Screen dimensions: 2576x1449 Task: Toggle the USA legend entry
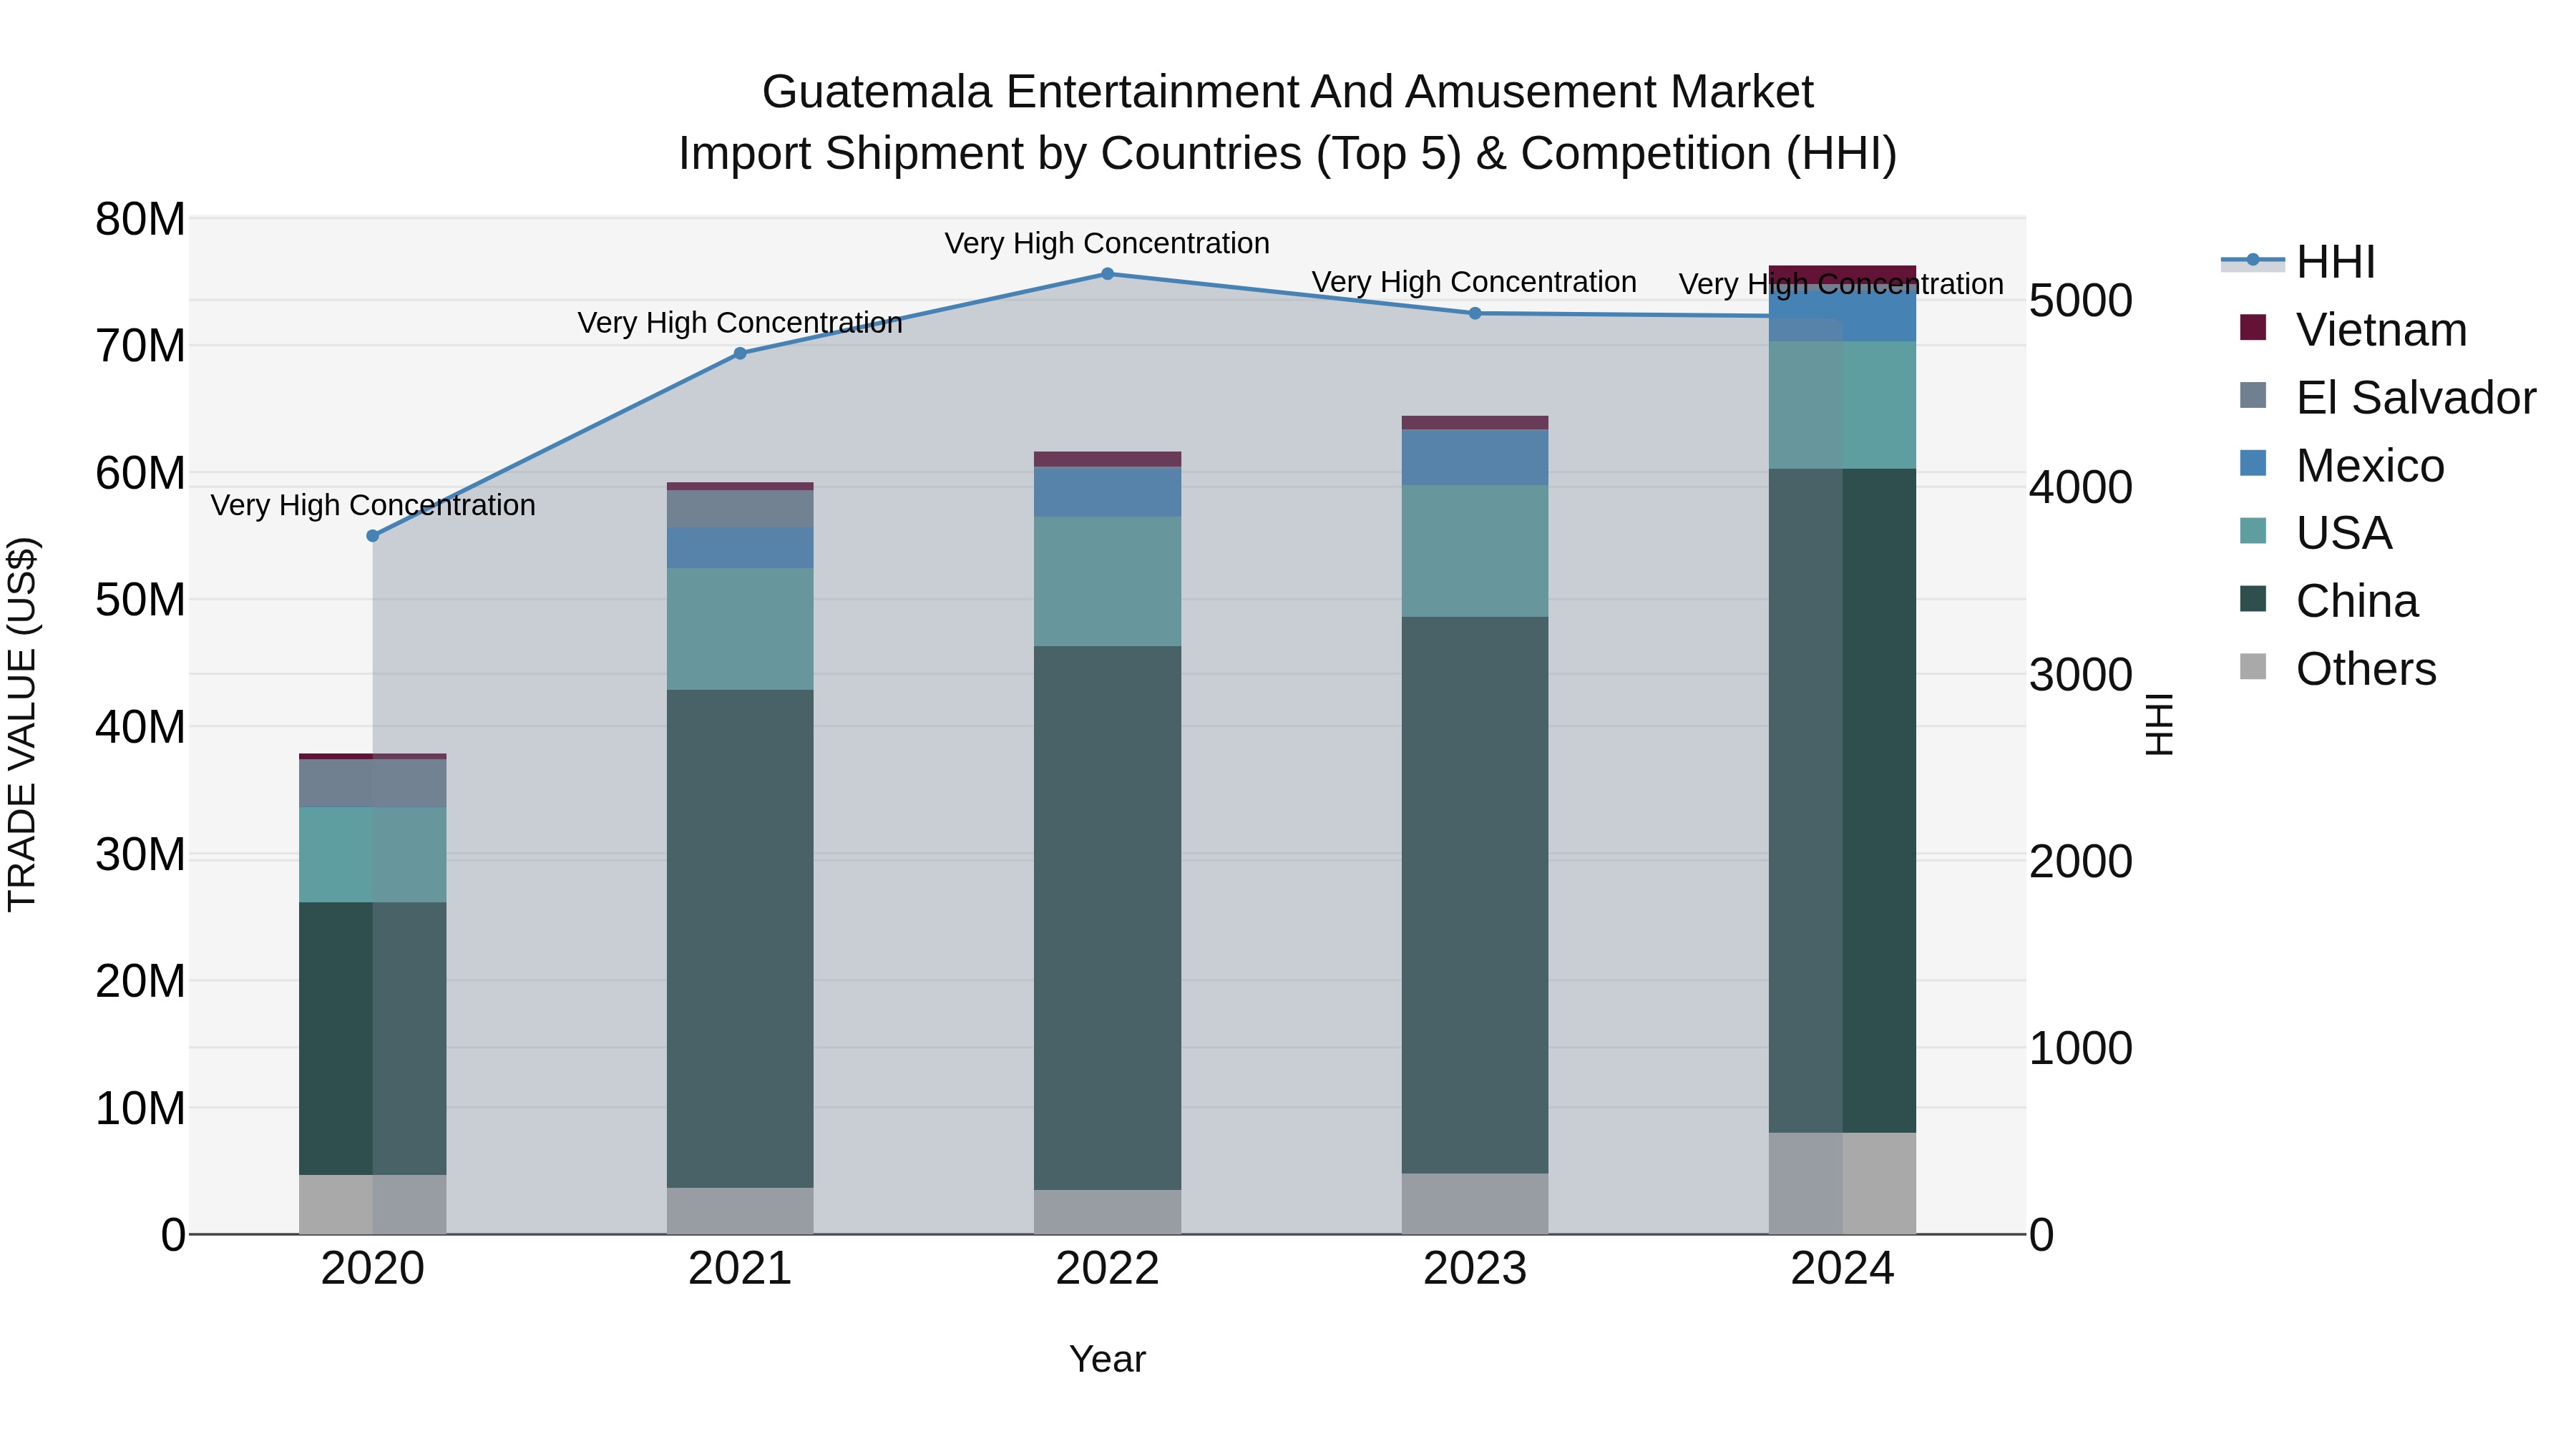click(2315, 532)
